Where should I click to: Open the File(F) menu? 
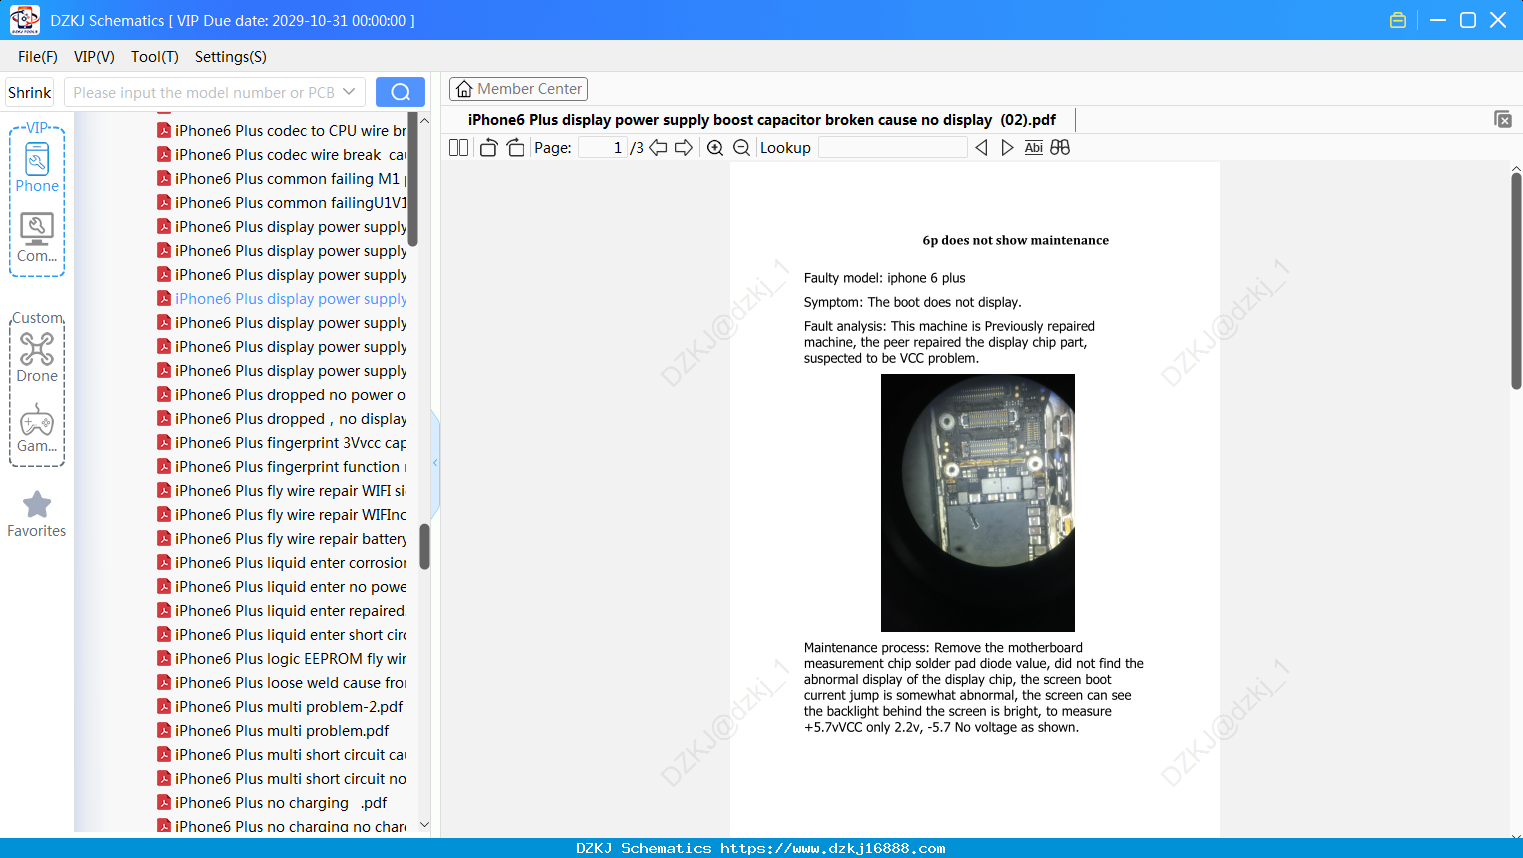(38, 57)
